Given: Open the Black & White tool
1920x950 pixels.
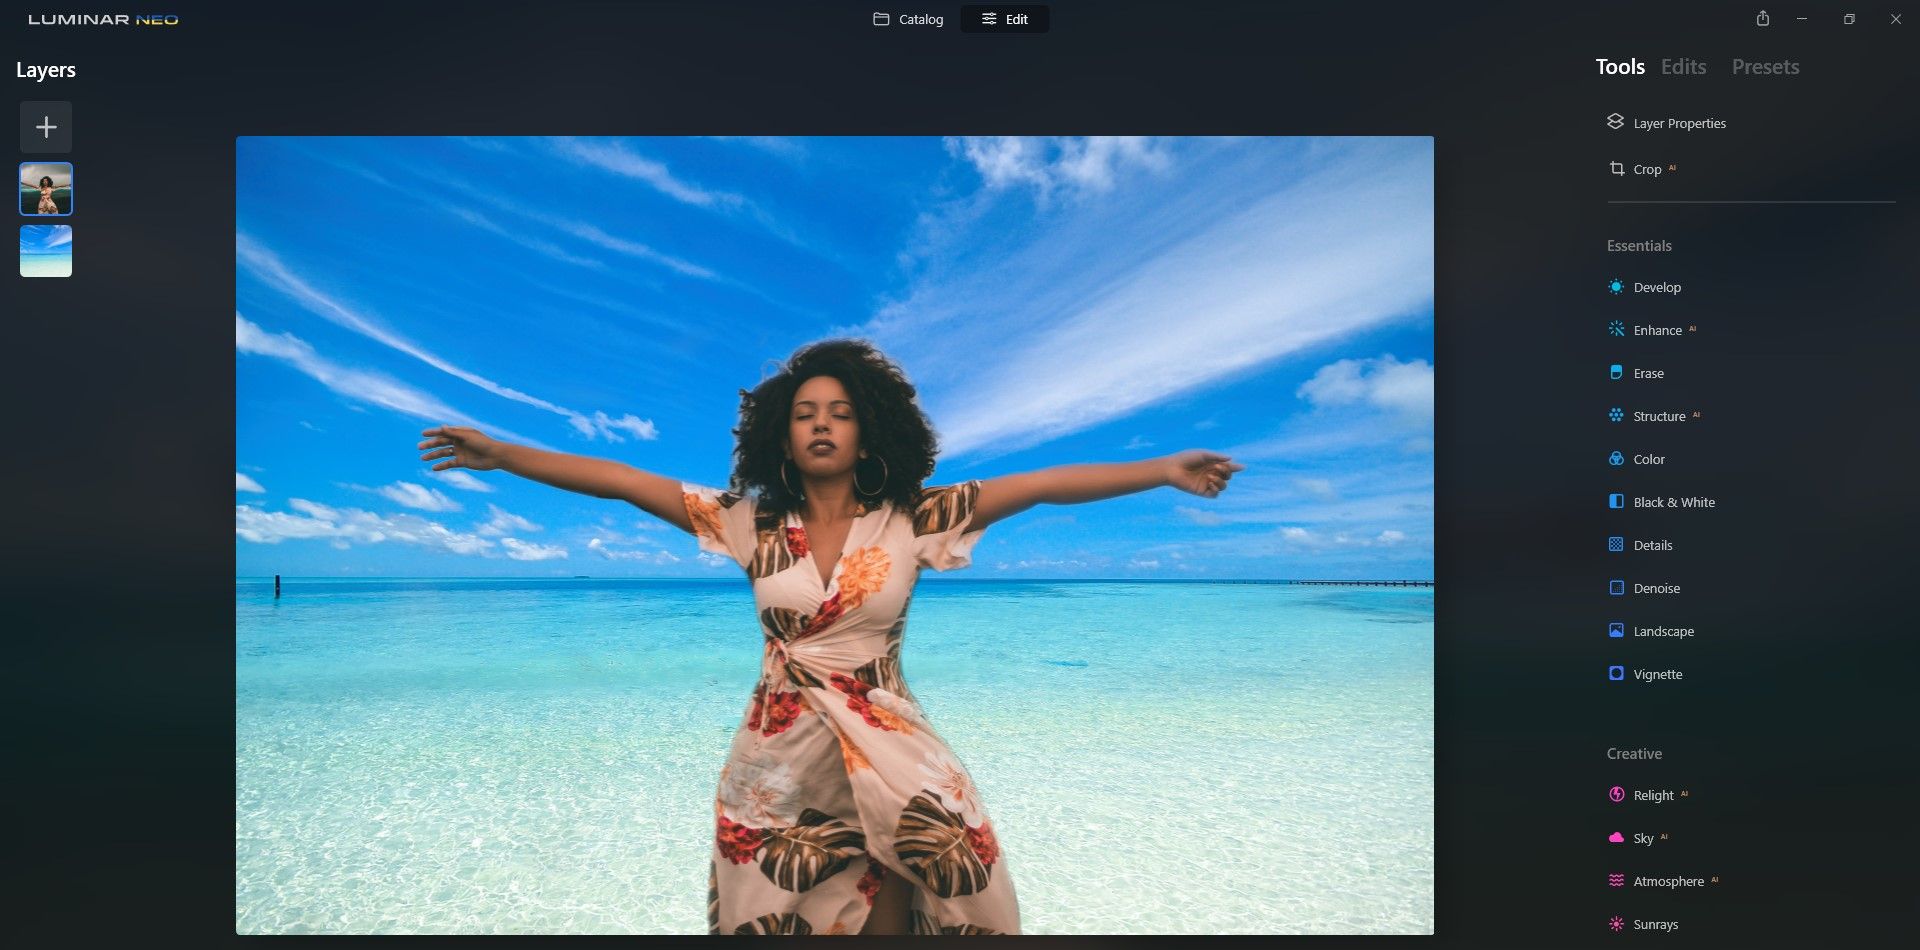Looking at the screenshot, I should 1661,502.
